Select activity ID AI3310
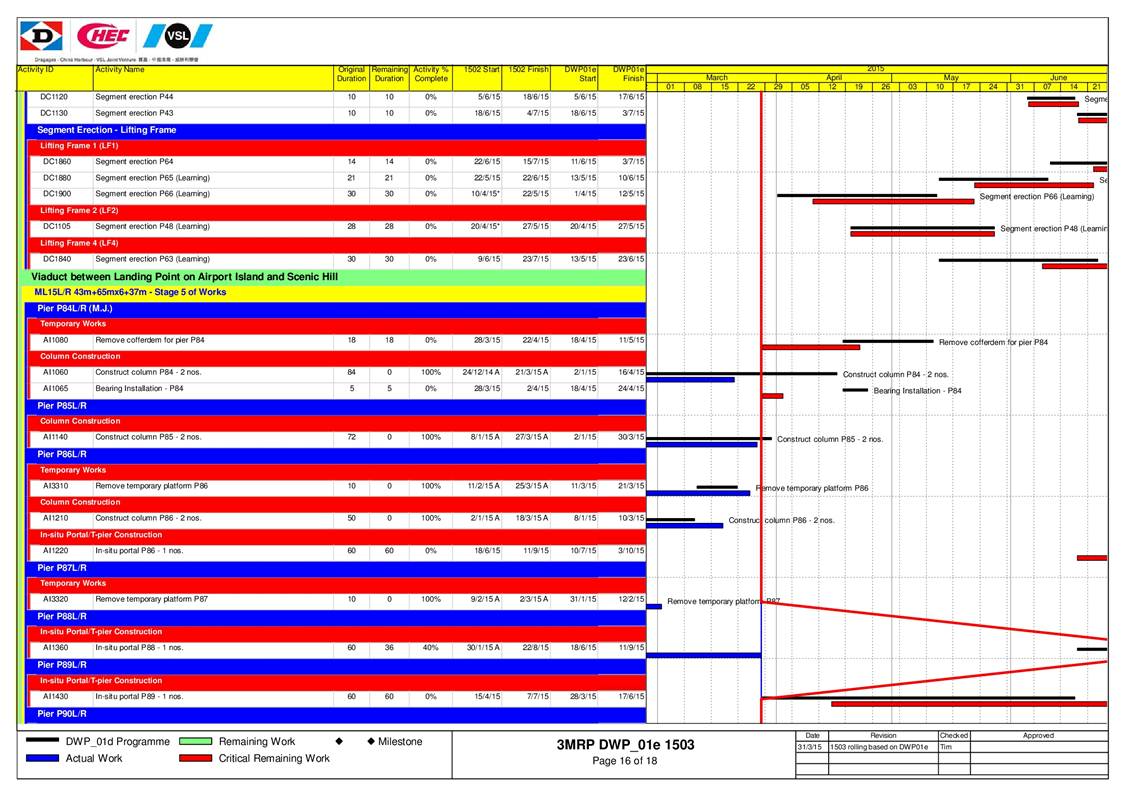This screenshot has height=793, width=1123. (x=55, y=486)
